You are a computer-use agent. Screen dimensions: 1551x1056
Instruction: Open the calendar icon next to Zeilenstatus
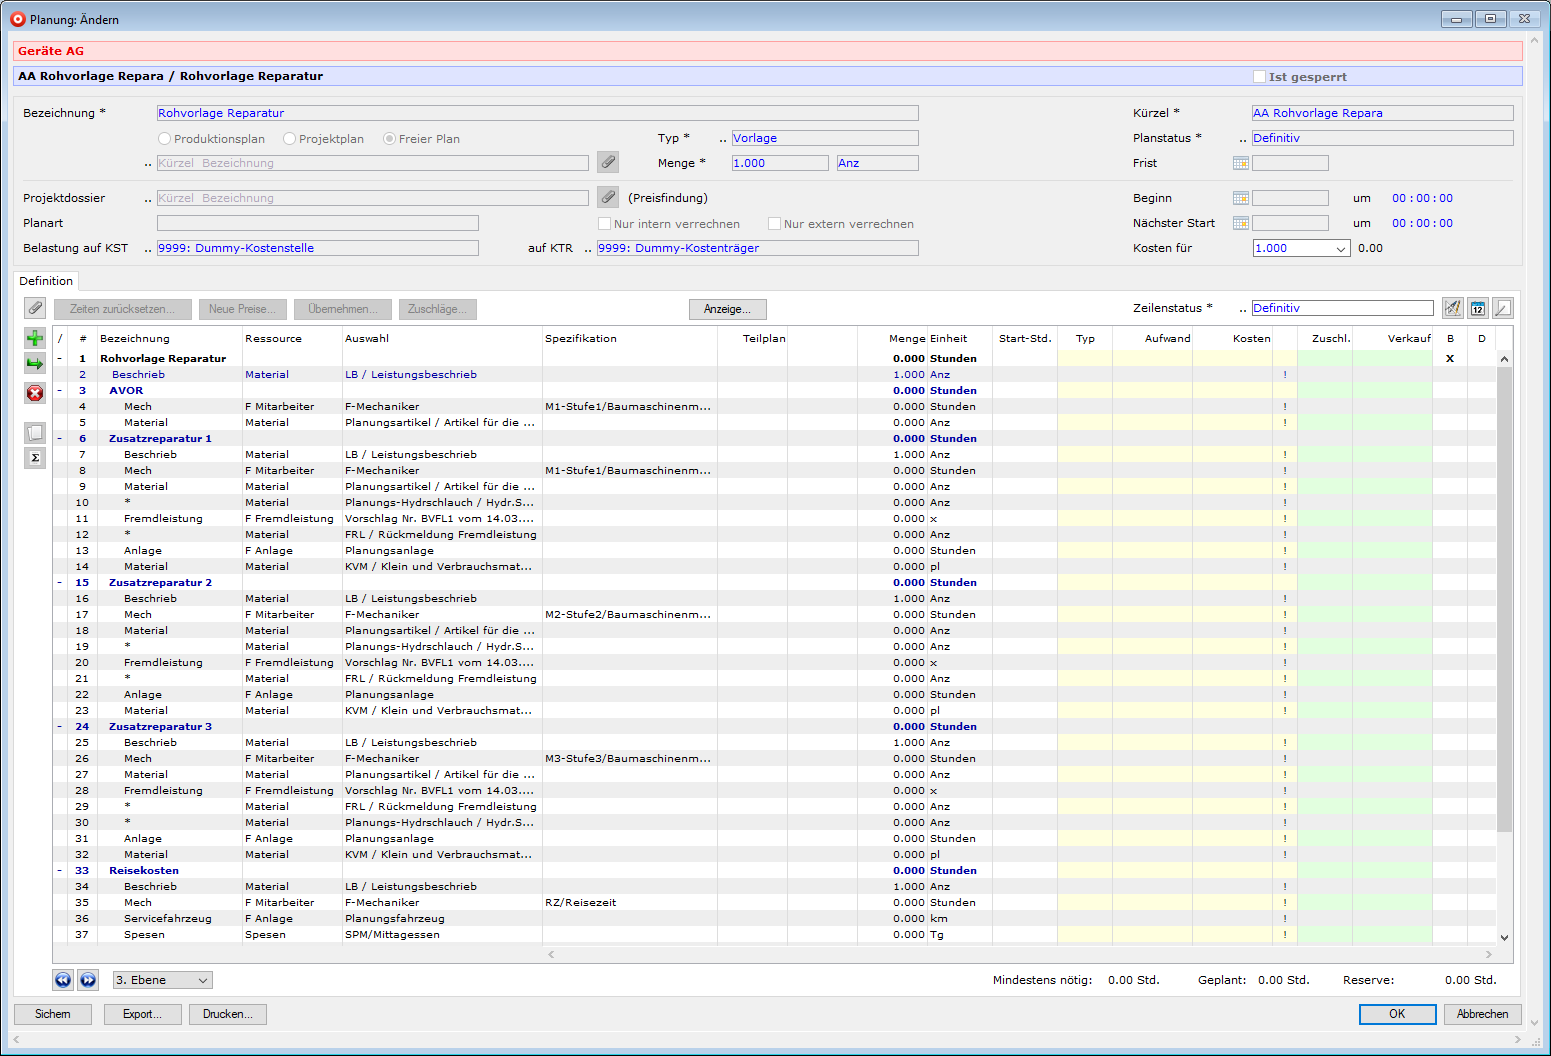[x=1478, y=308]
